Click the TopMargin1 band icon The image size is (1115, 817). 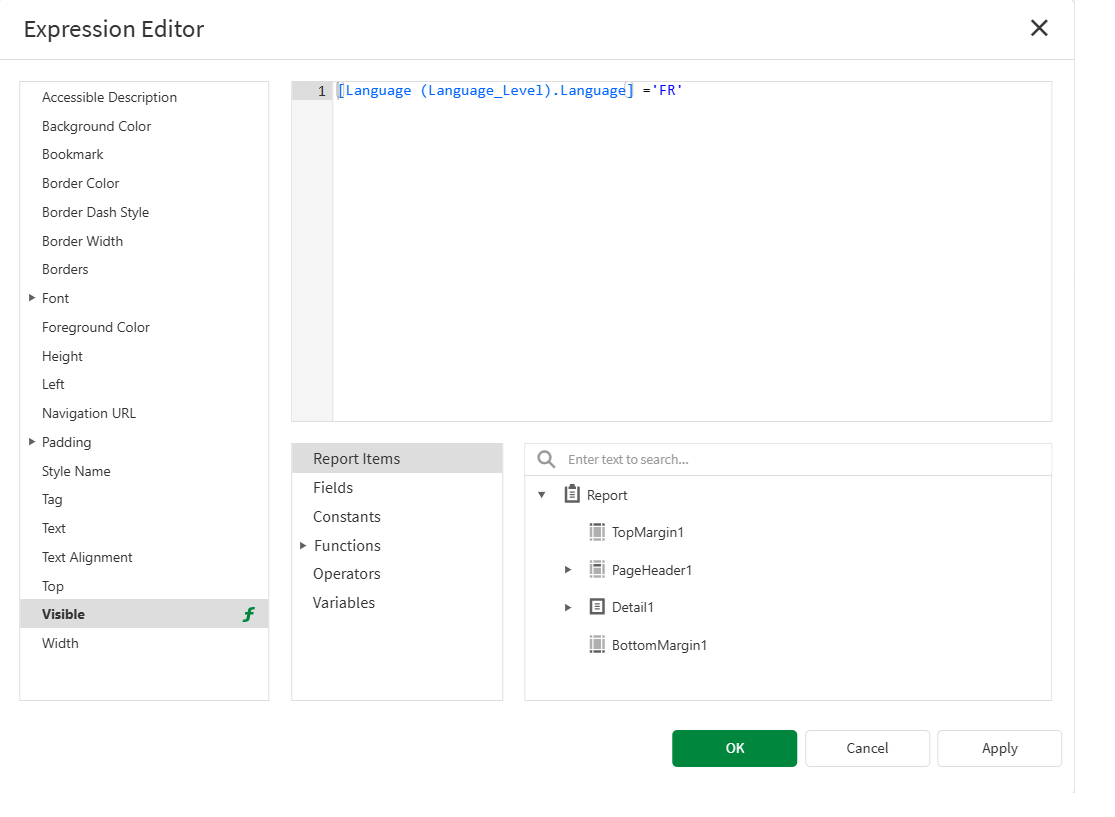click(597, 532)
